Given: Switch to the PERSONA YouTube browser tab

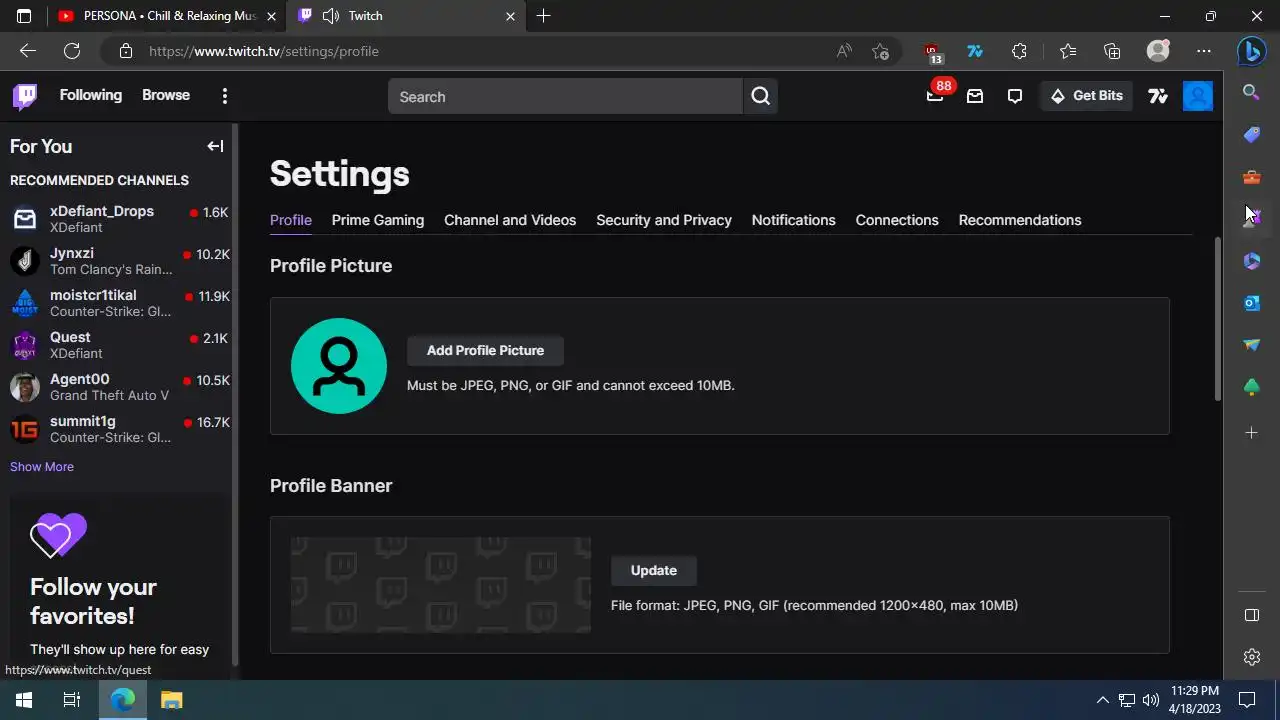Looking at the screenshot, I should tap(166, 16).
